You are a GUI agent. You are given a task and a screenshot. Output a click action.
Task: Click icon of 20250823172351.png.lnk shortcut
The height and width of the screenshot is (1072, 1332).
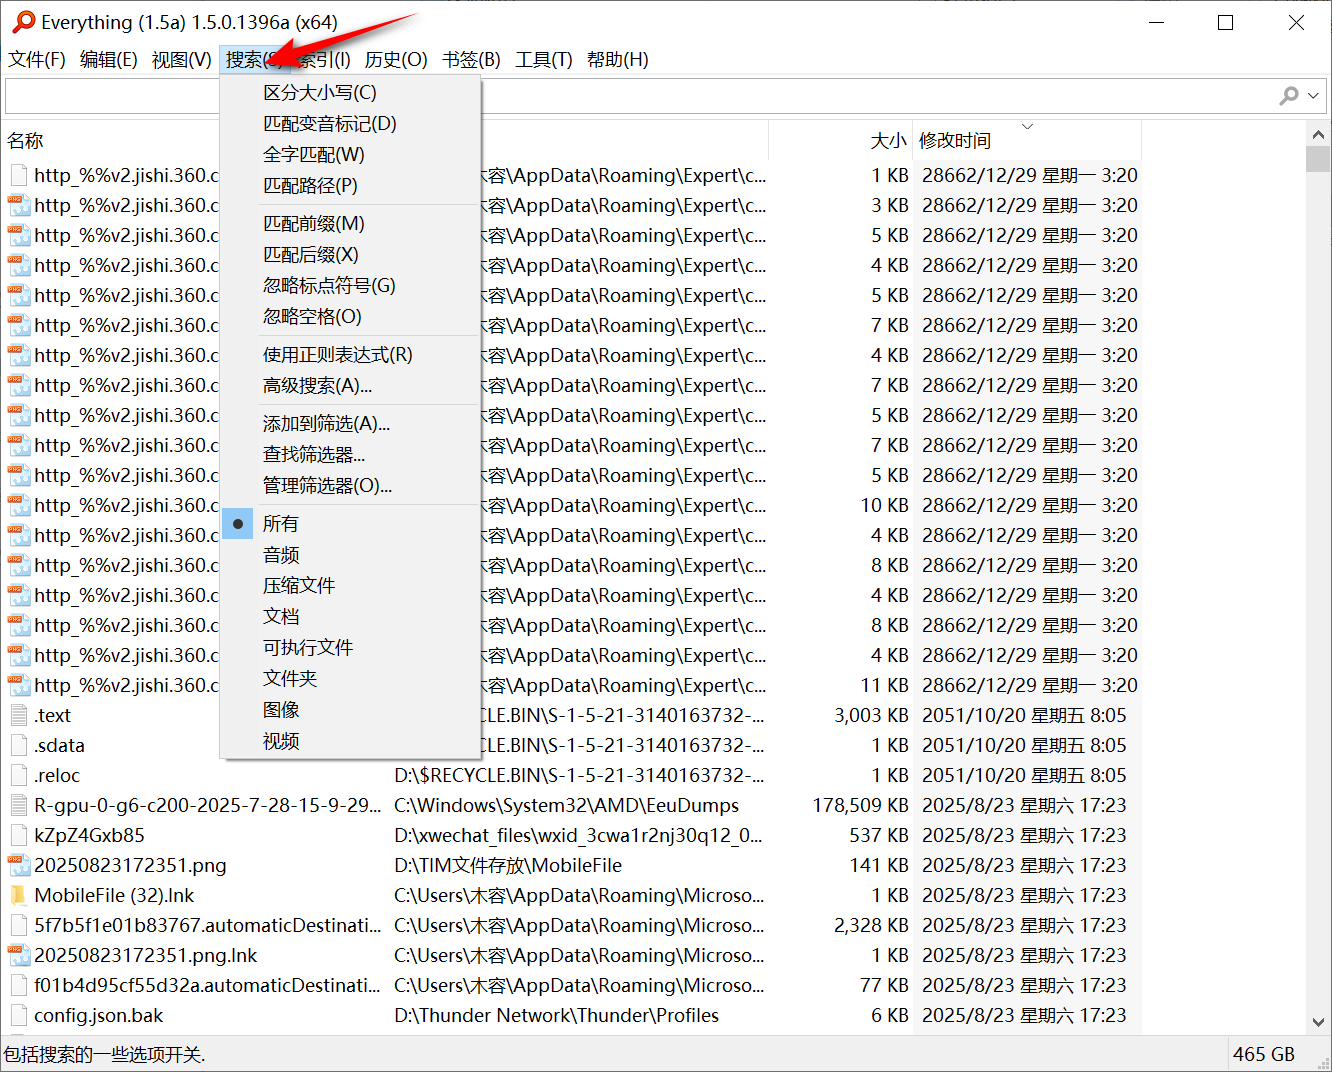point(18,955)
